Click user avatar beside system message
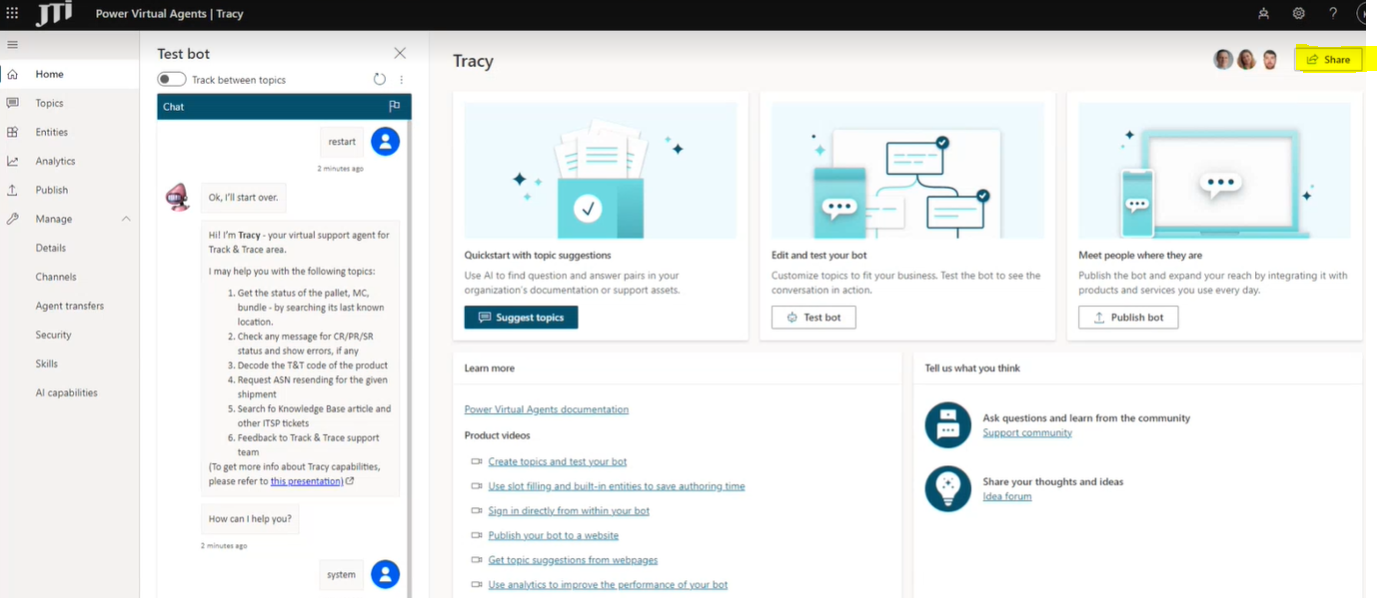This screenshot has height=598, width=1377. 385,574
